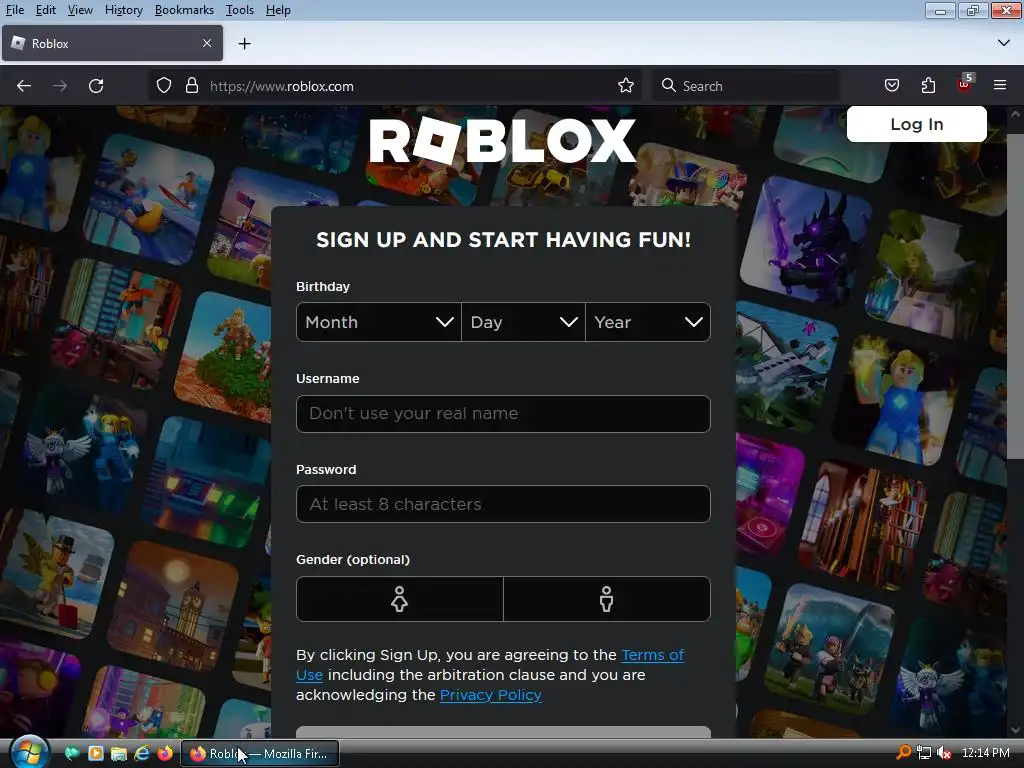Reload the current Roblox page

click(x=96, y=86)
